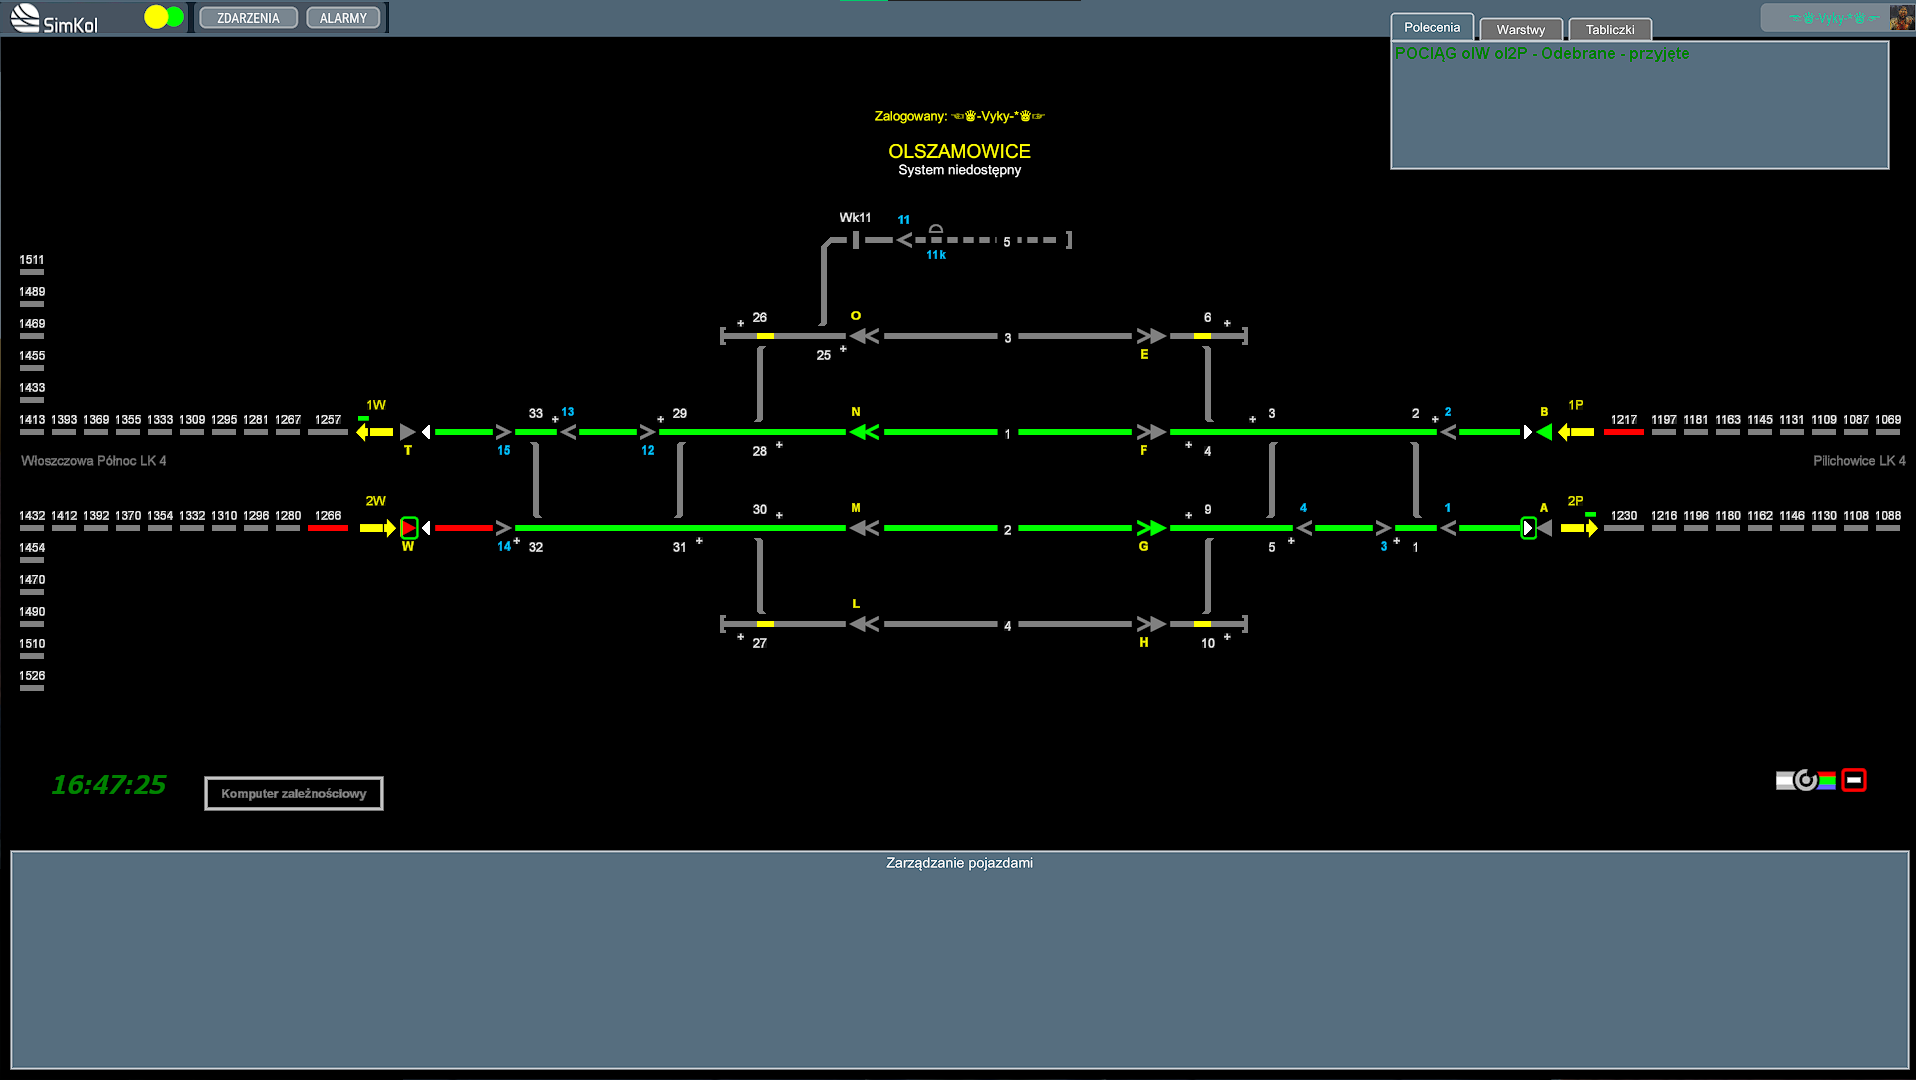Open the ALARMY alarms list
Screen dimensions: 1916x1080
(343, 18)
